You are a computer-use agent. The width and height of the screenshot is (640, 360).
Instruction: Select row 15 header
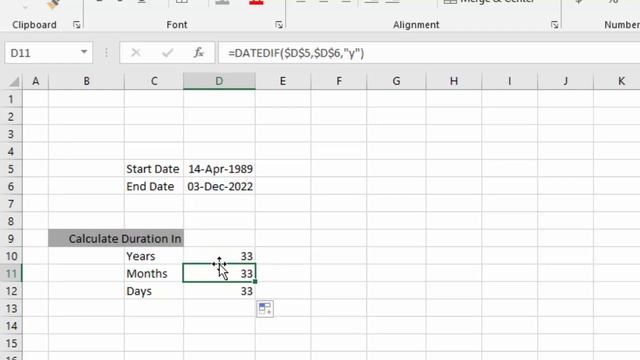[11, 343]
